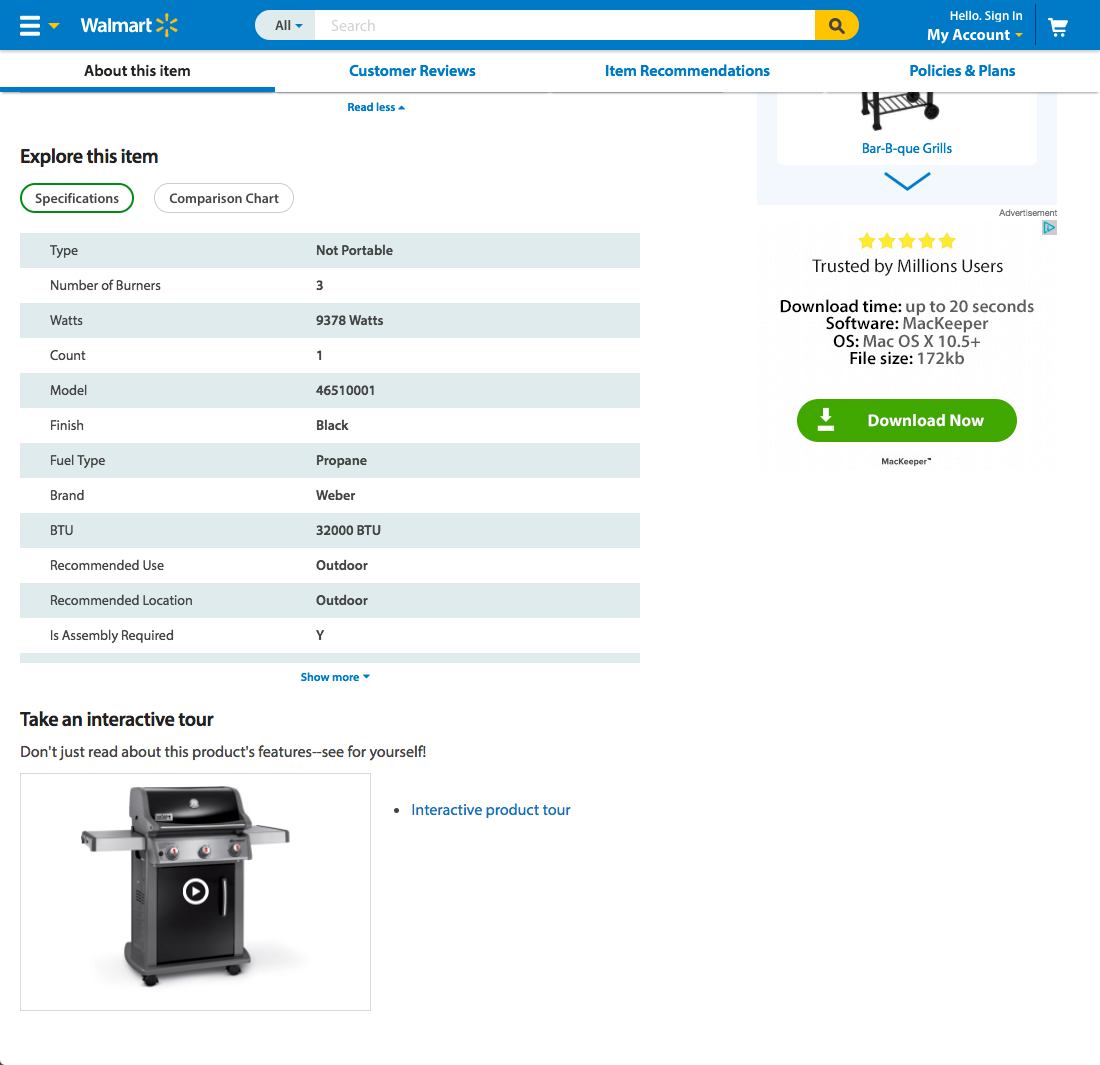This screenshot has height=1065, width=1100.
Task: Open the Comparison Chart
Action: point(223,198)
